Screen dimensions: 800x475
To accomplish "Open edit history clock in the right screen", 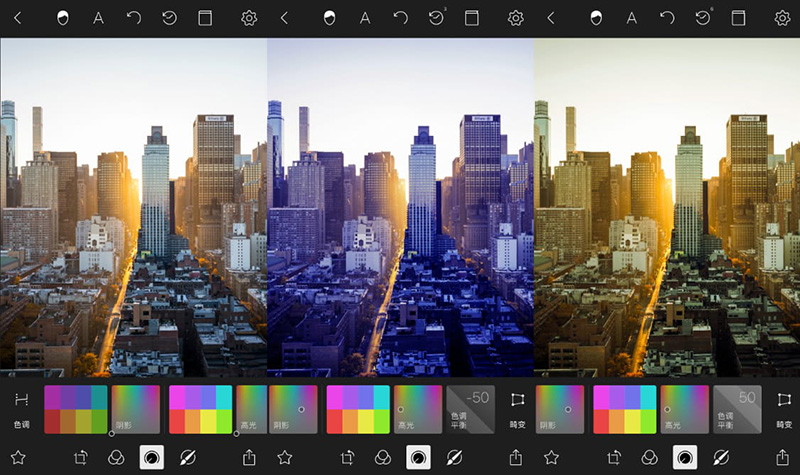I will tap(703, 18).
